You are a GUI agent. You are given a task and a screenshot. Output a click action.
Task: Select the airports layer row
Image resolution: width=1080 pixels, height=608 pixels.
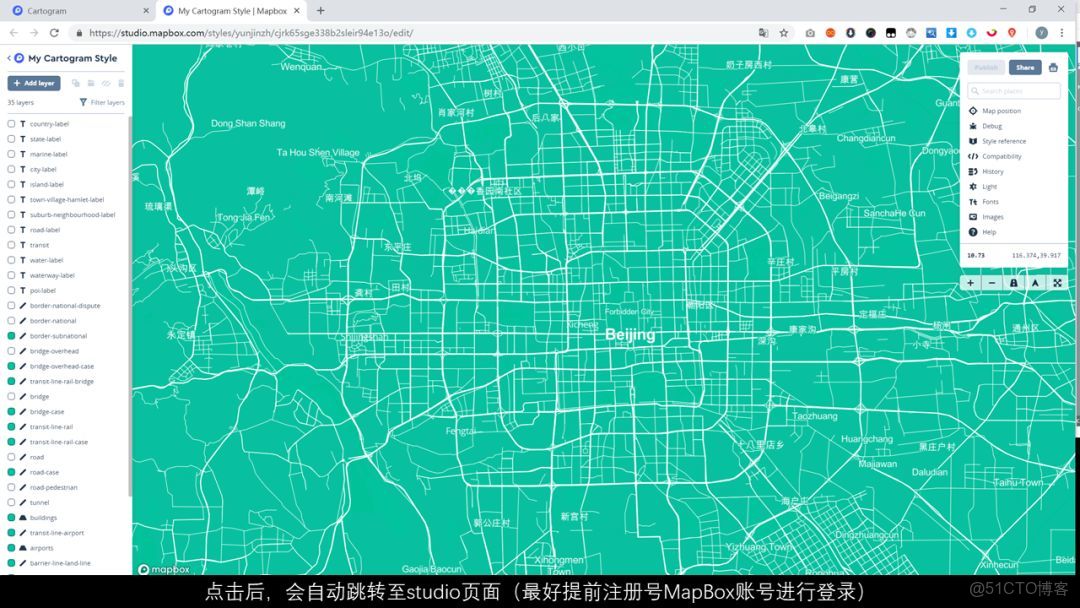click(66, 548)
